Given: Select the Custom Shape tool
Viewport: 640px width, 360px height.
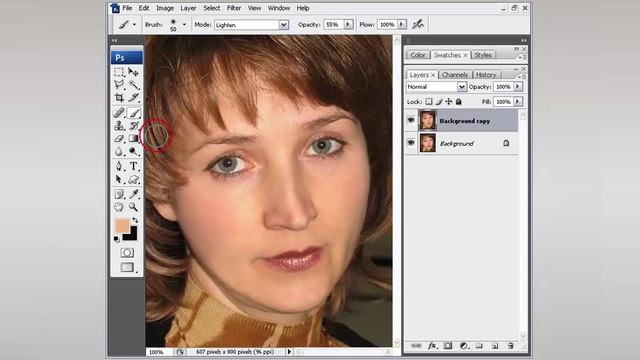Looking at the screenshot, I should point(133,179).
